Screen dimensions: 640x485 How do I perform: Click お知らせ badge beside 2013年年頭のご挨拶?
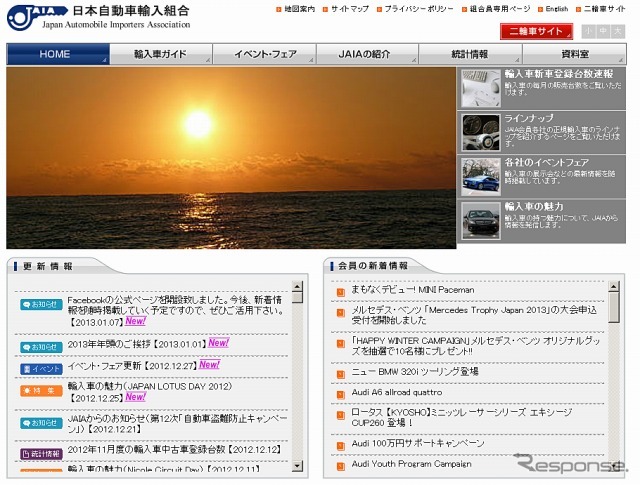coord(41,347)
